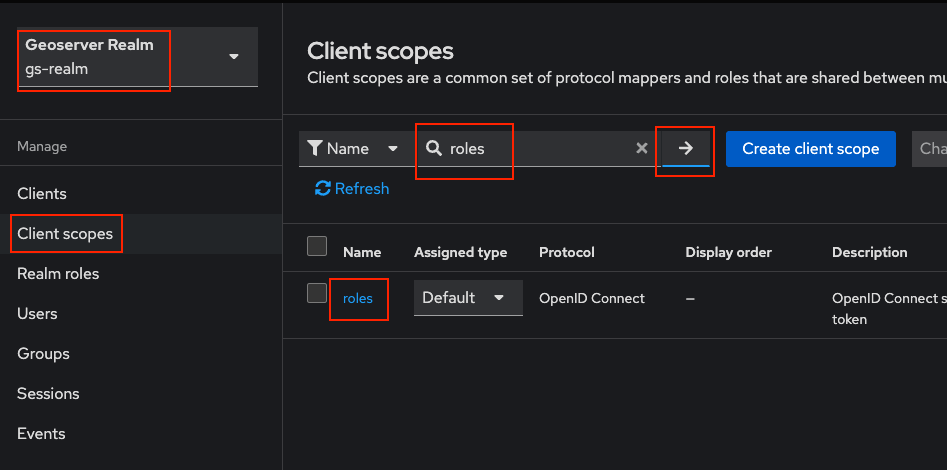Open Clients in the sidebar
The image size is (947, 470).
click(x=42, y=193)
